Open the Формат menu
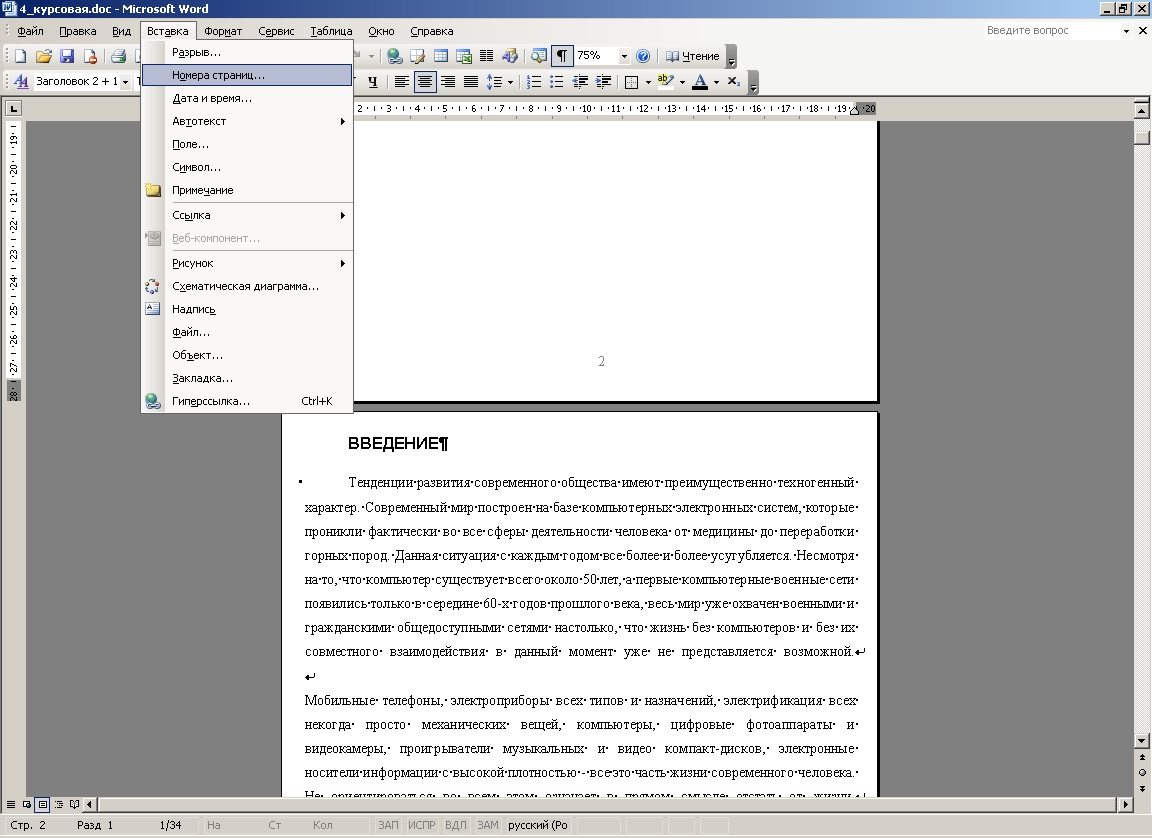This screenshot has width=1152, height=838. coord(223,31)
